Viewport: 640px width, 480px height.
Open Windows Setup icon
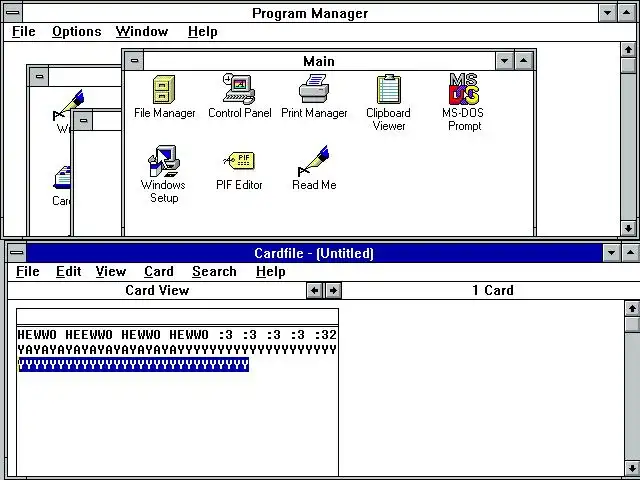(164, 161)
